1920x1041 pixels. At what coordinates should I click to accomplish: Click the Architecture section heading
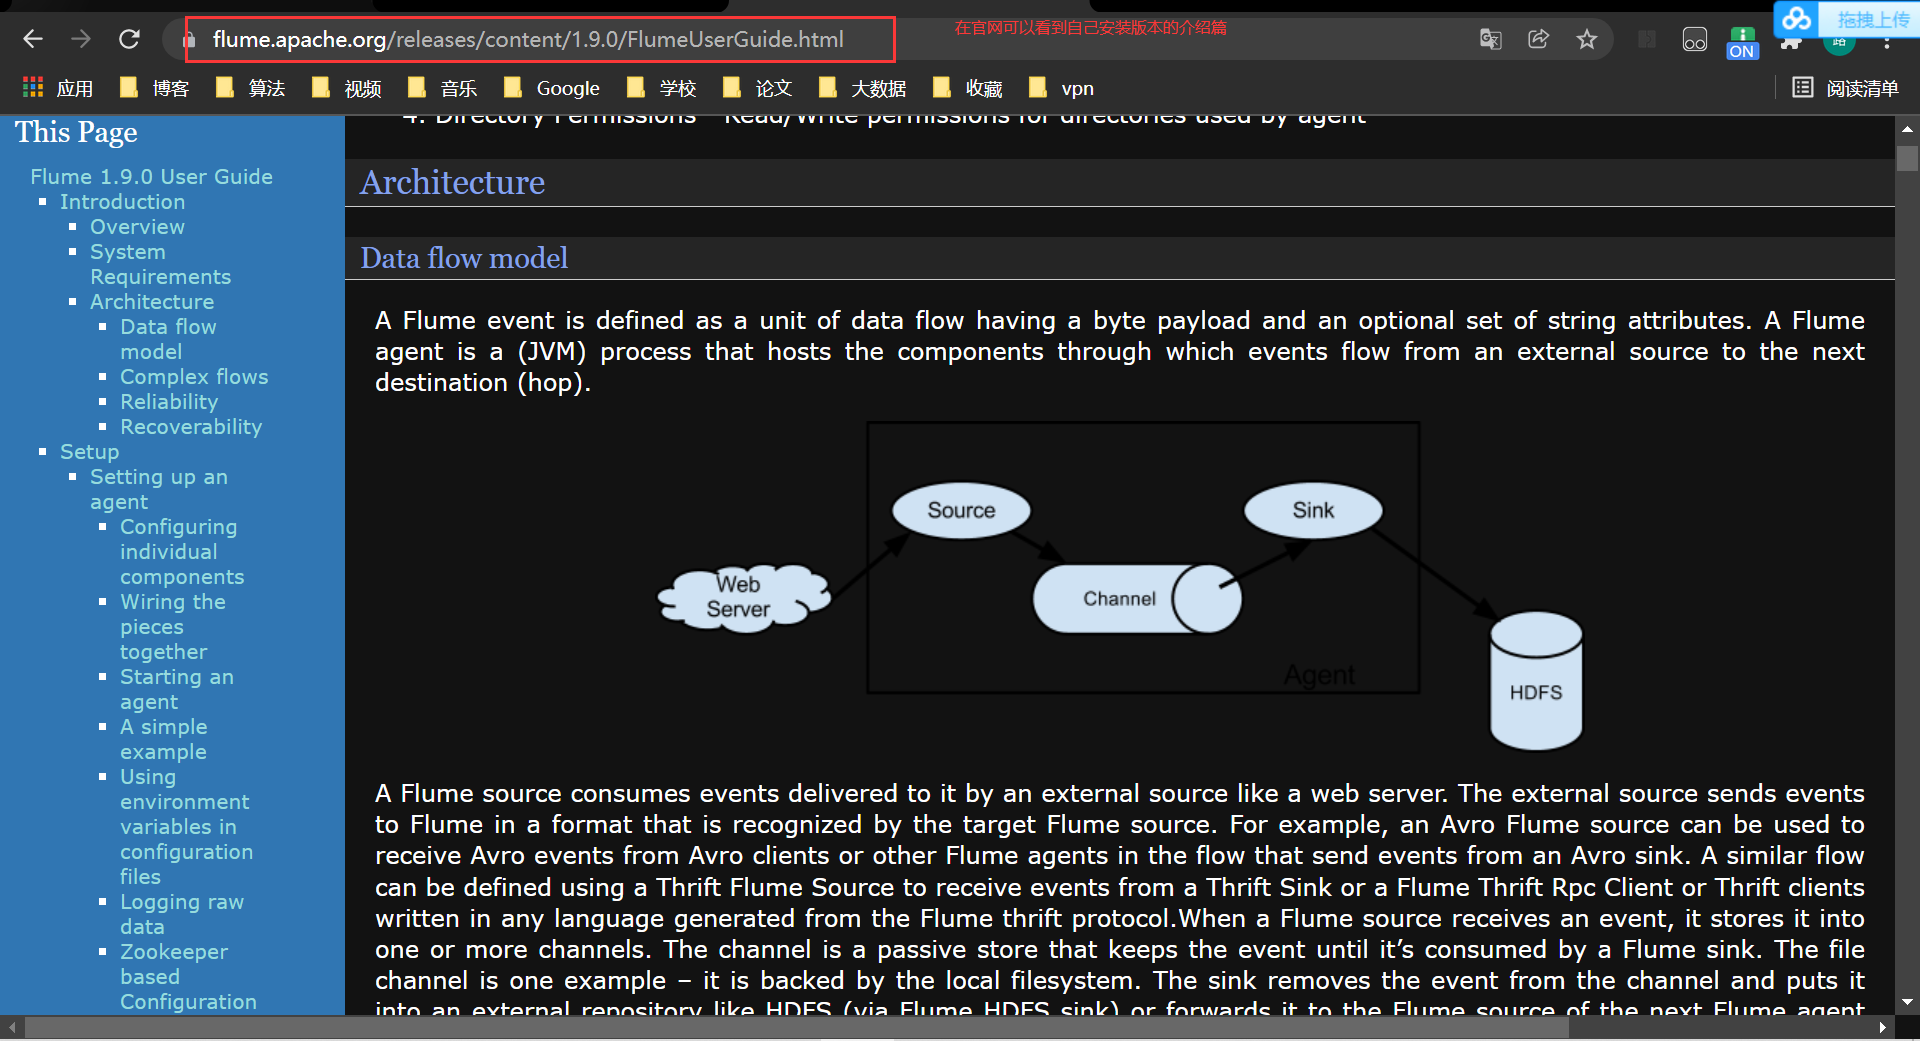pyautogui.click(x=453, y=183)
